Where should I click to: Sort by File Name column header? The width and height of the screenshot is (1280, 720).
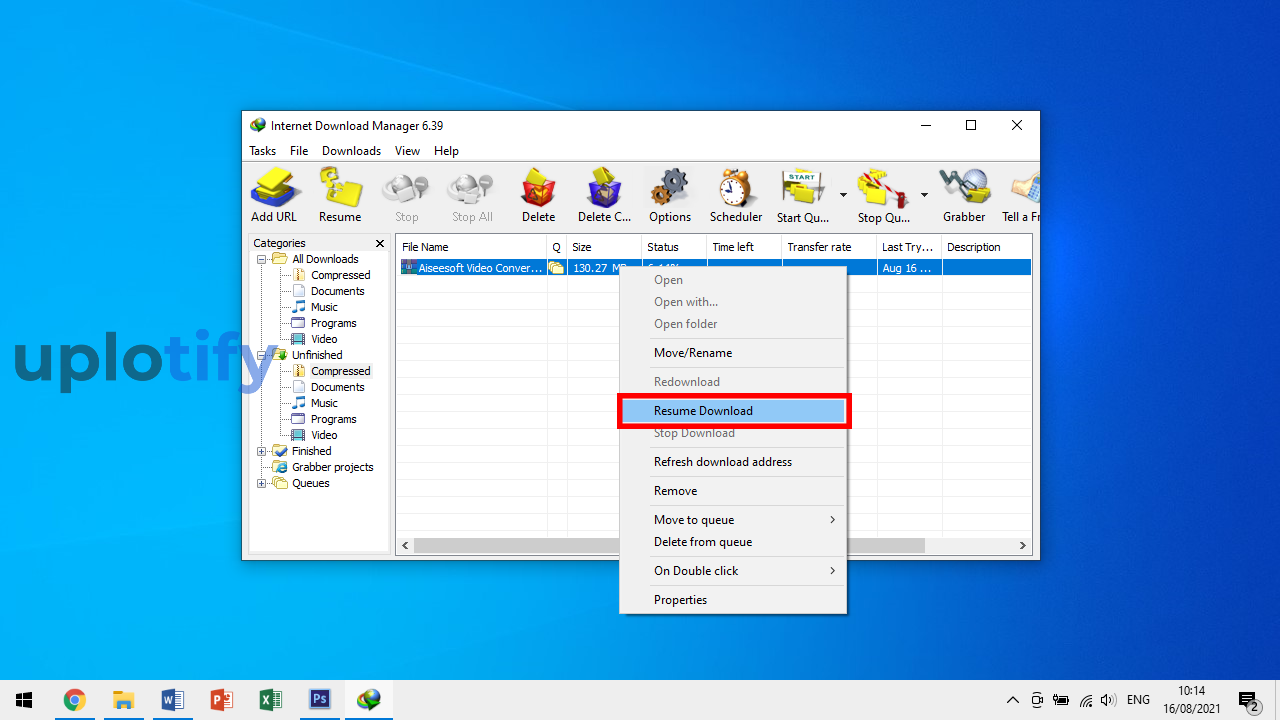(471, 247)
